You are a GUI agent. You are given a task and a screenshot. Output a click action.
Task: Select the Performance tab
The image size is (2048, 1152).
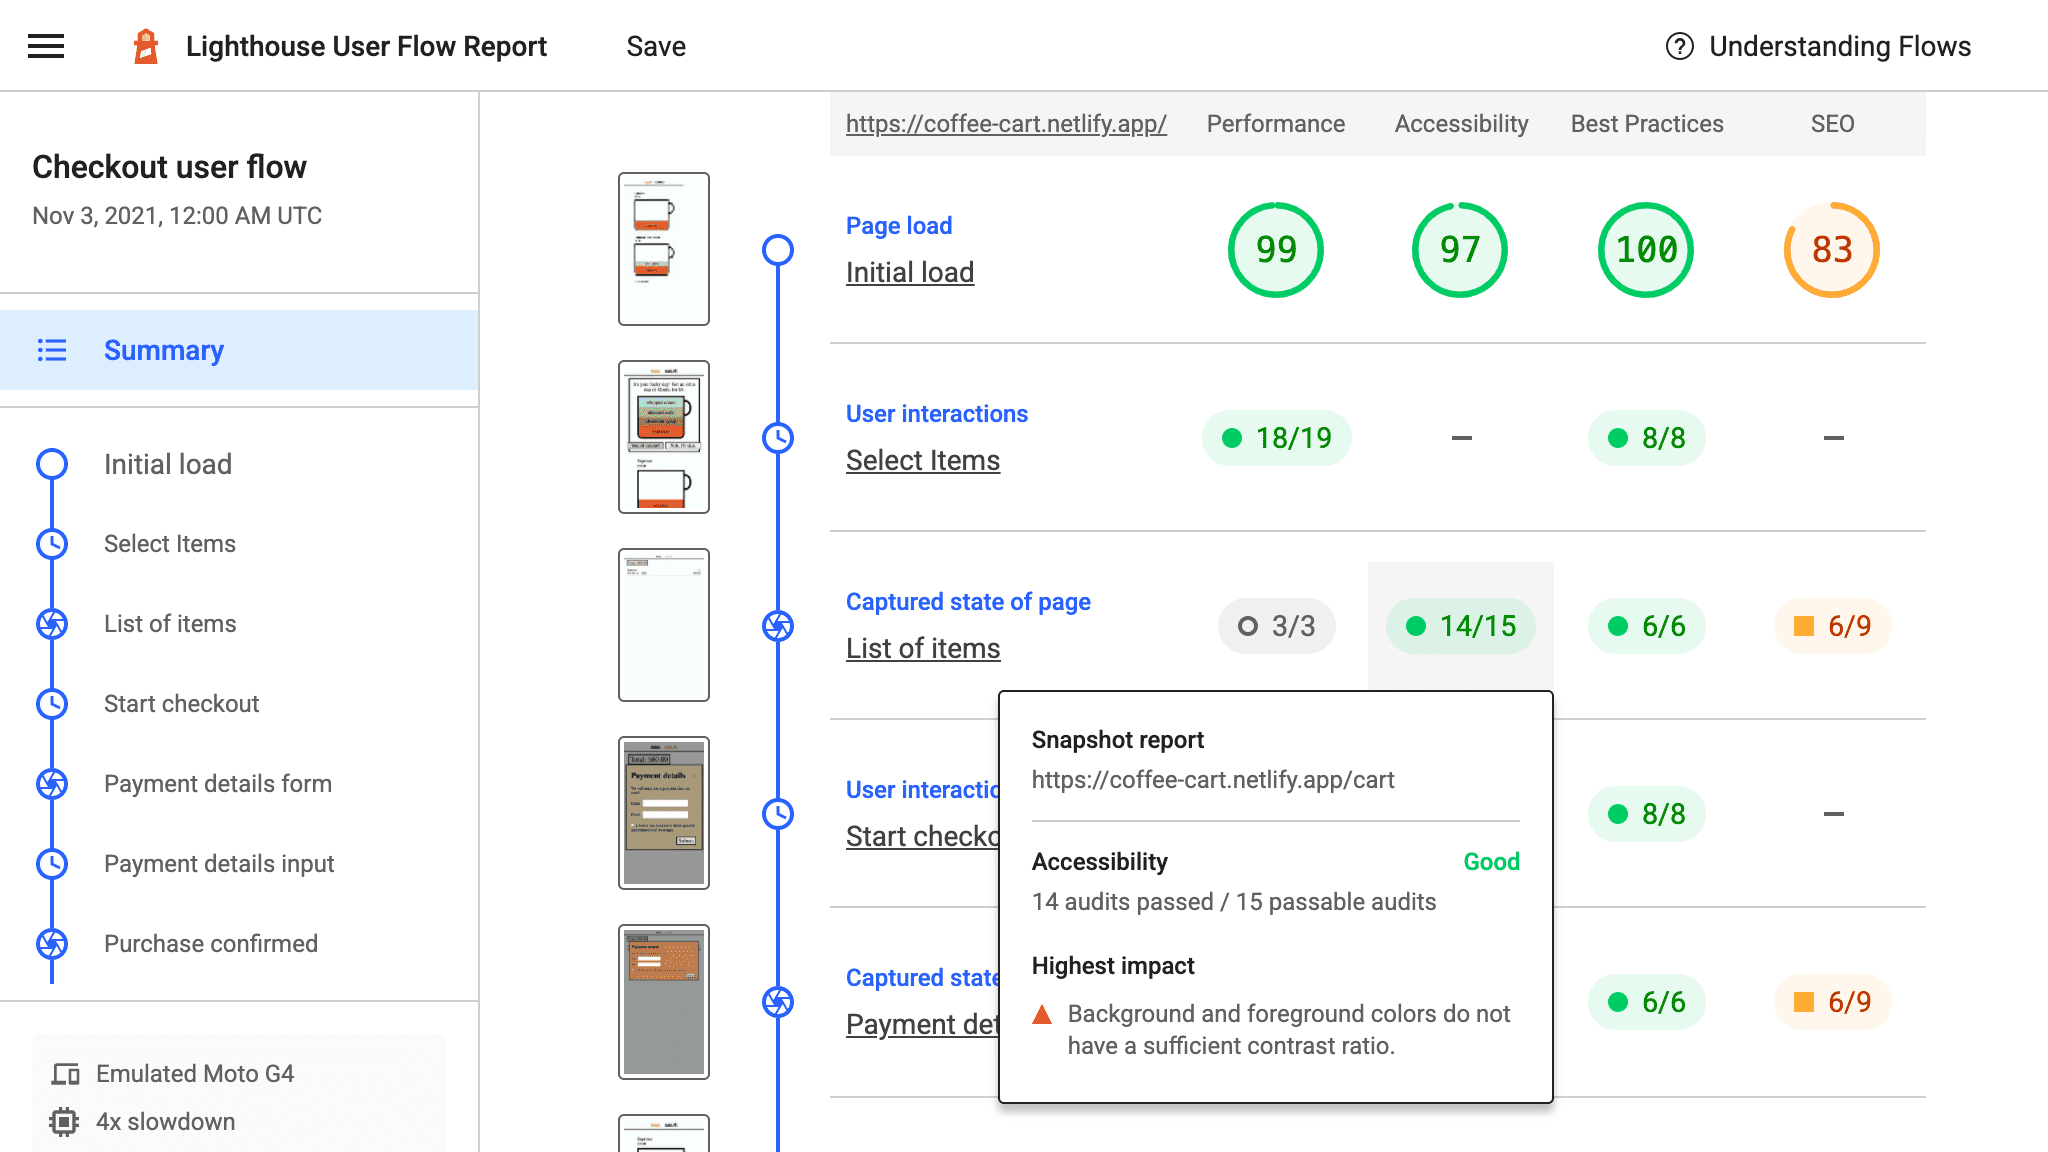click(1274, 124)
